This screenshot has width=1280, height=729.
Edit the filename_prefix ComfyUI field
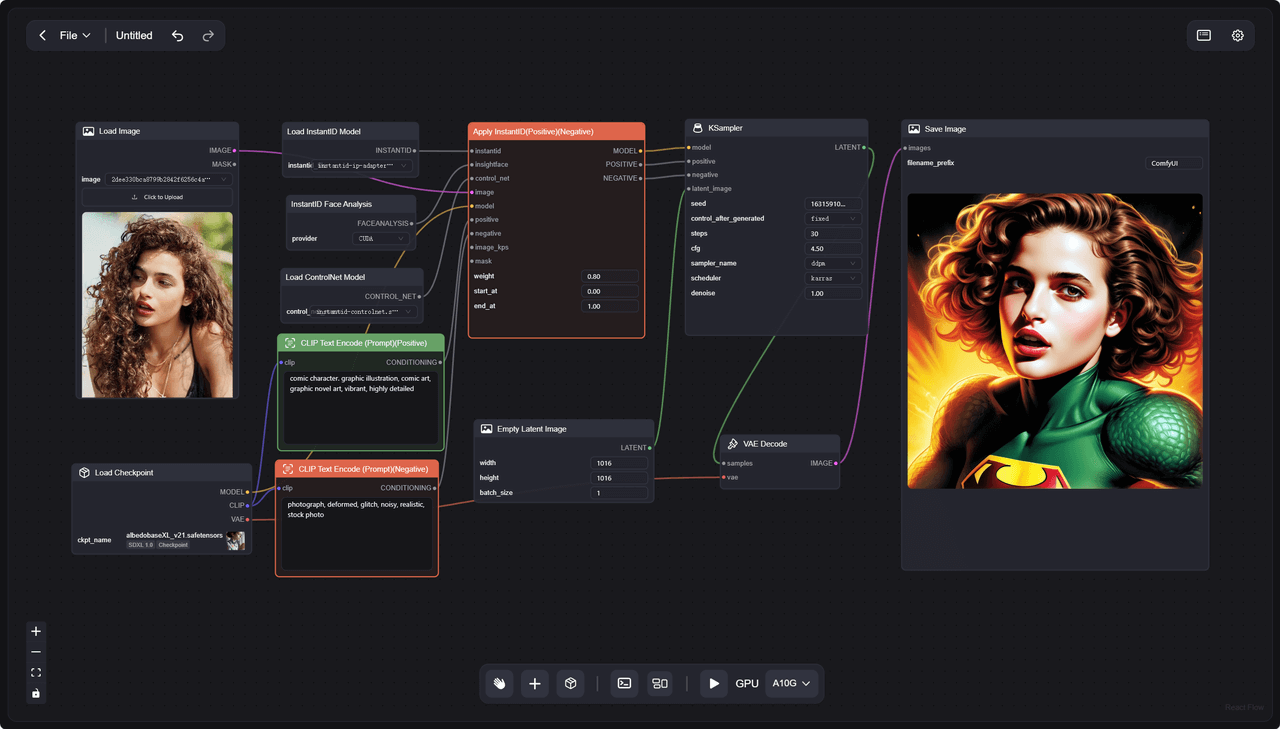pyautogui.click(x=1174, y=163)
